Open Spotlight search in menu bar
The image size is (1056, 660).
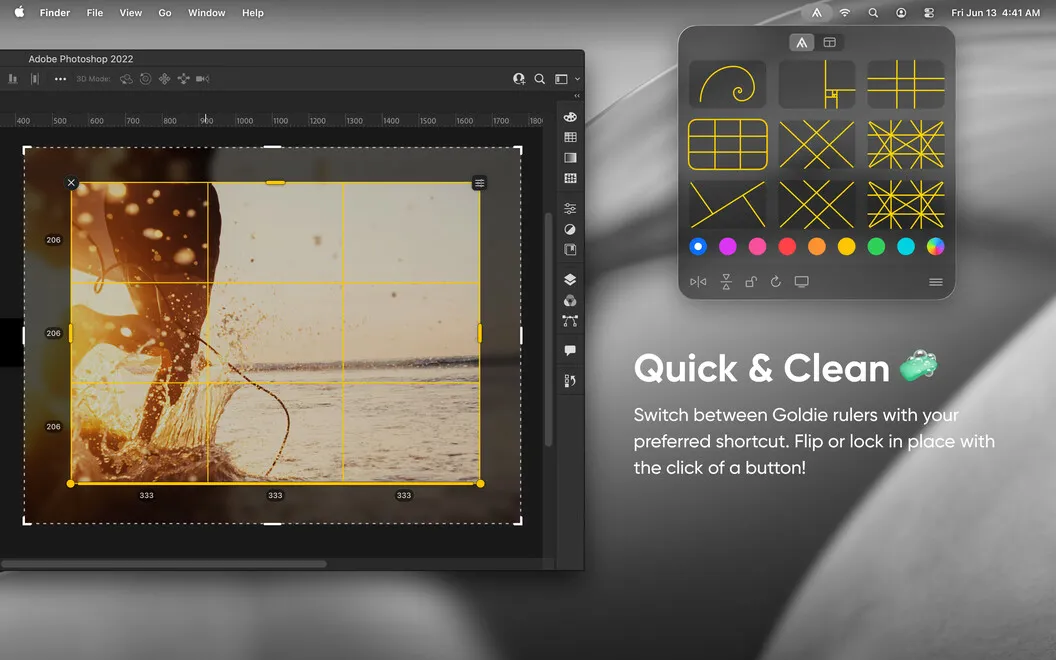pos(873,13)
